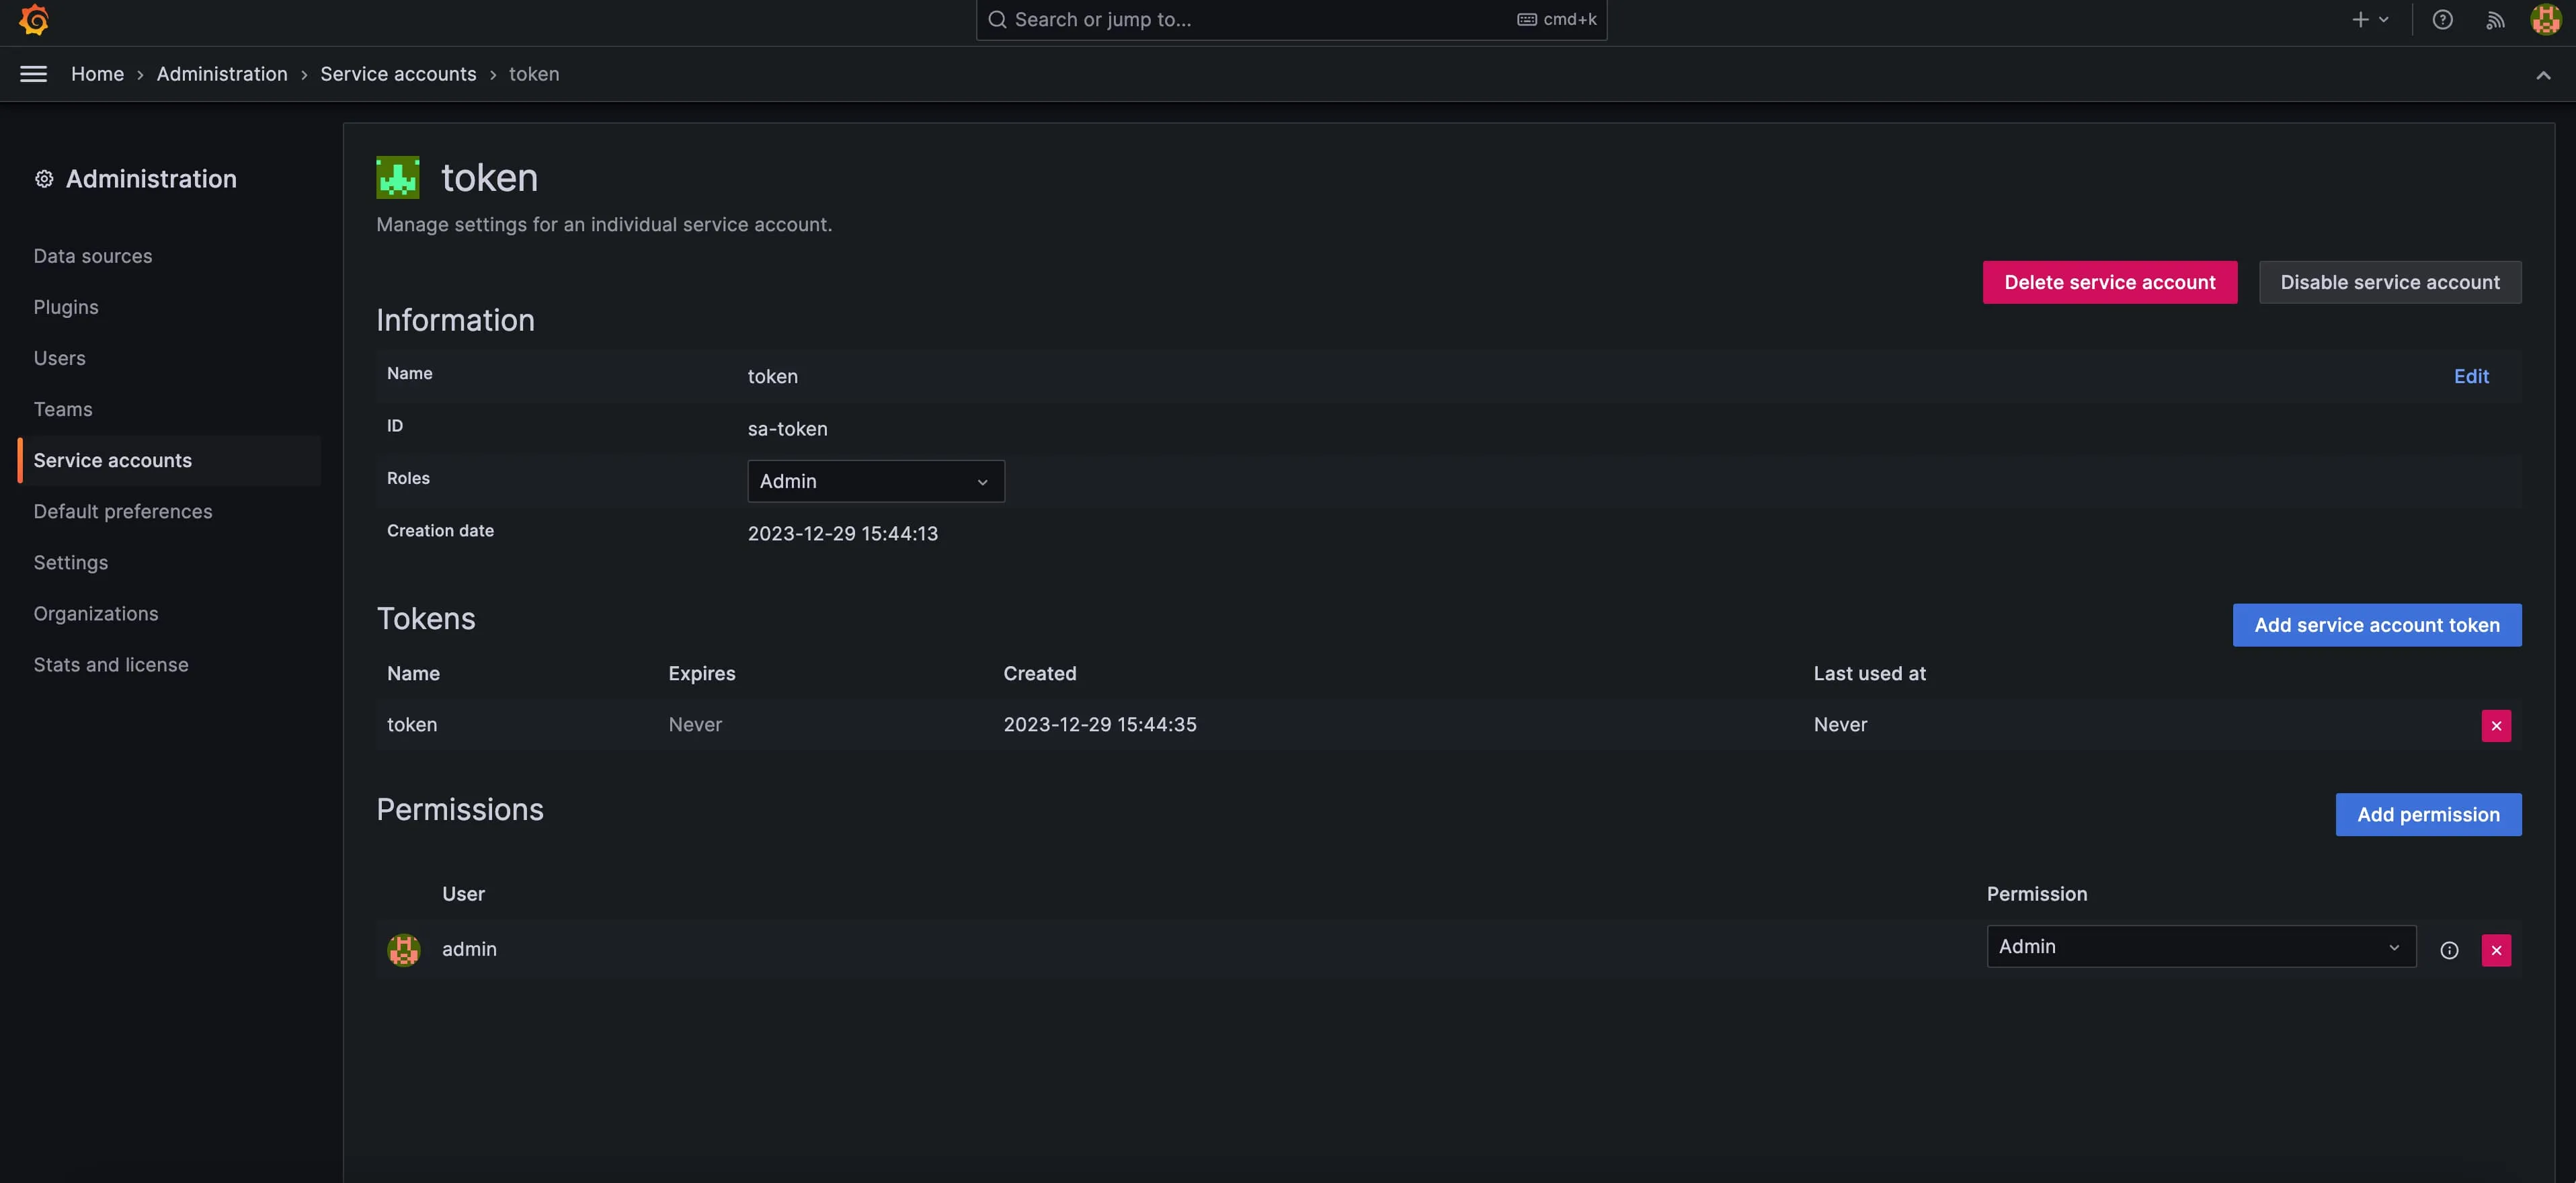Collapse the top search bar chevron
Screen dimensions: 2576x1183
[2543, 75]
